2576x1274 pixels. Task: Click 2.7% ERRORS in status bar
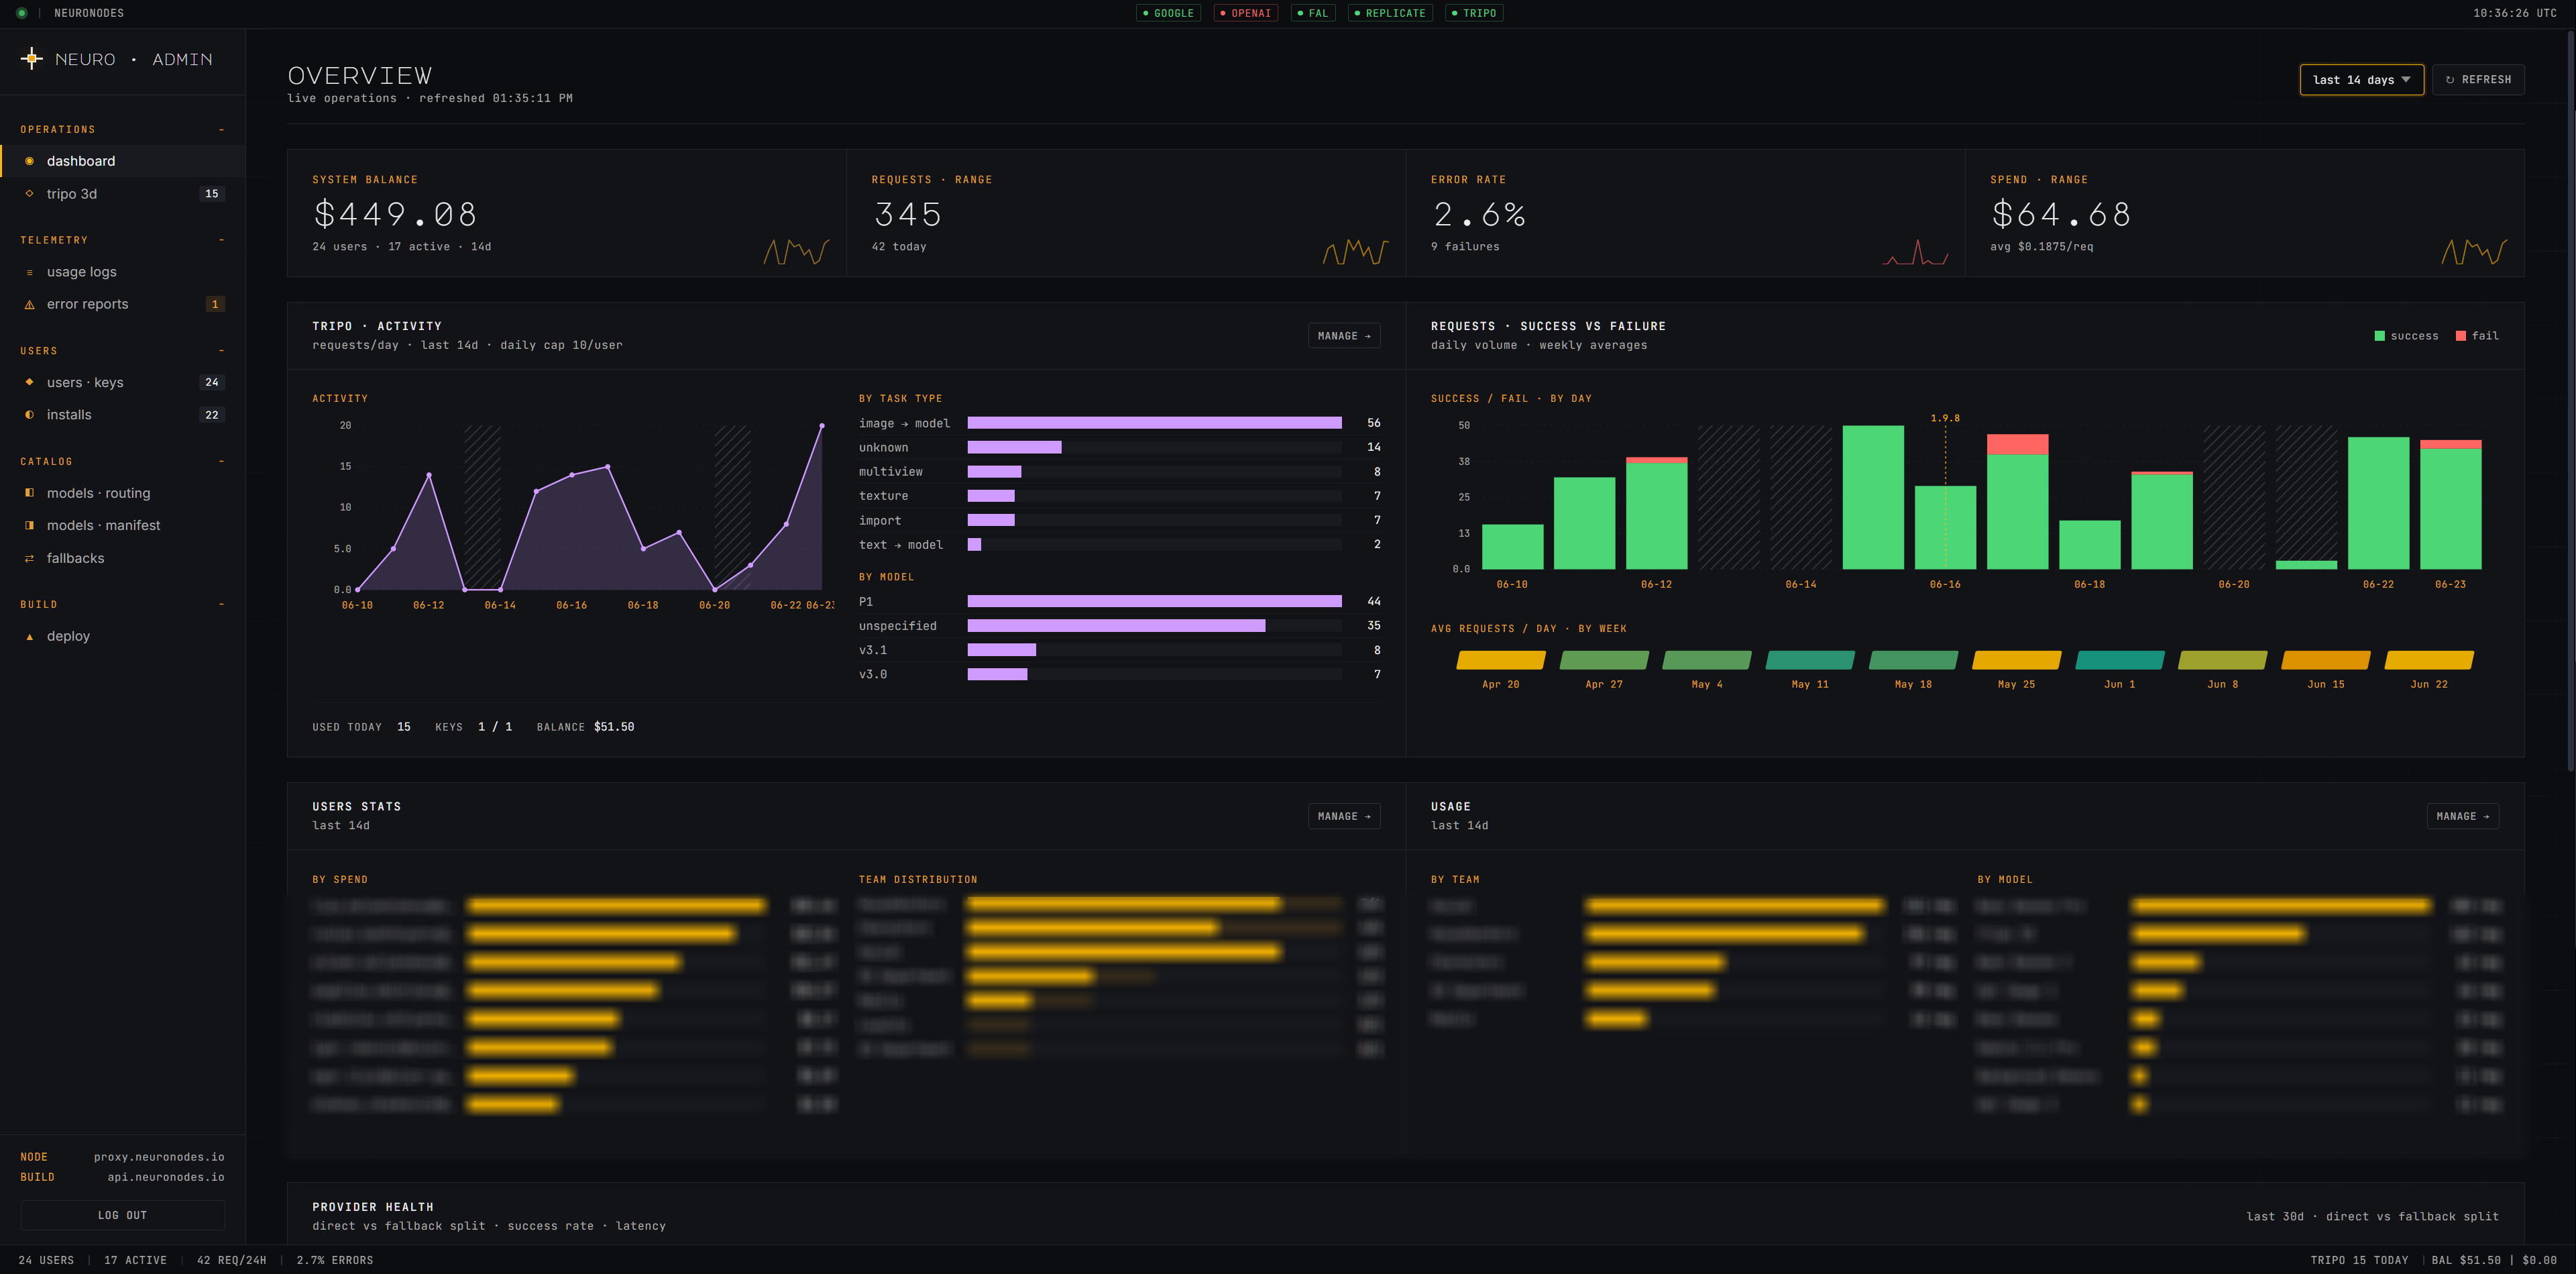[335, 1260]
